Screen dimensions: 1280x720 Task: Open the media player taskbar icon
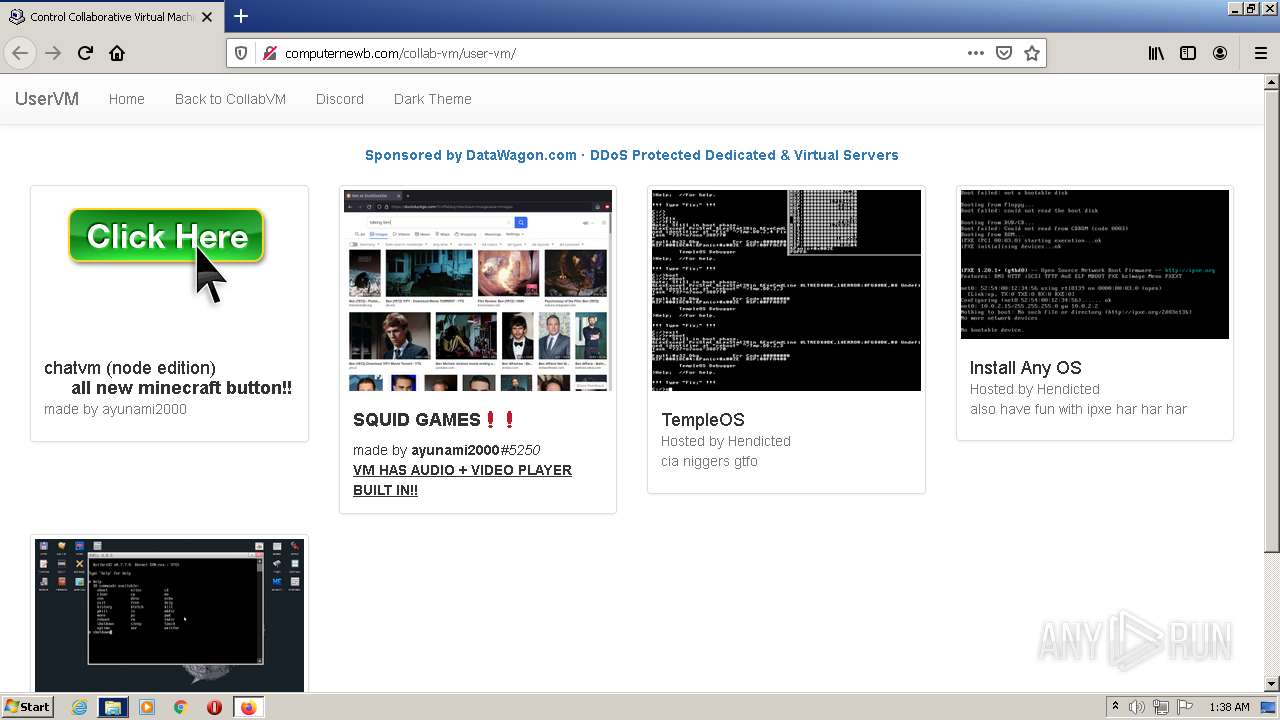click(147, 707)
